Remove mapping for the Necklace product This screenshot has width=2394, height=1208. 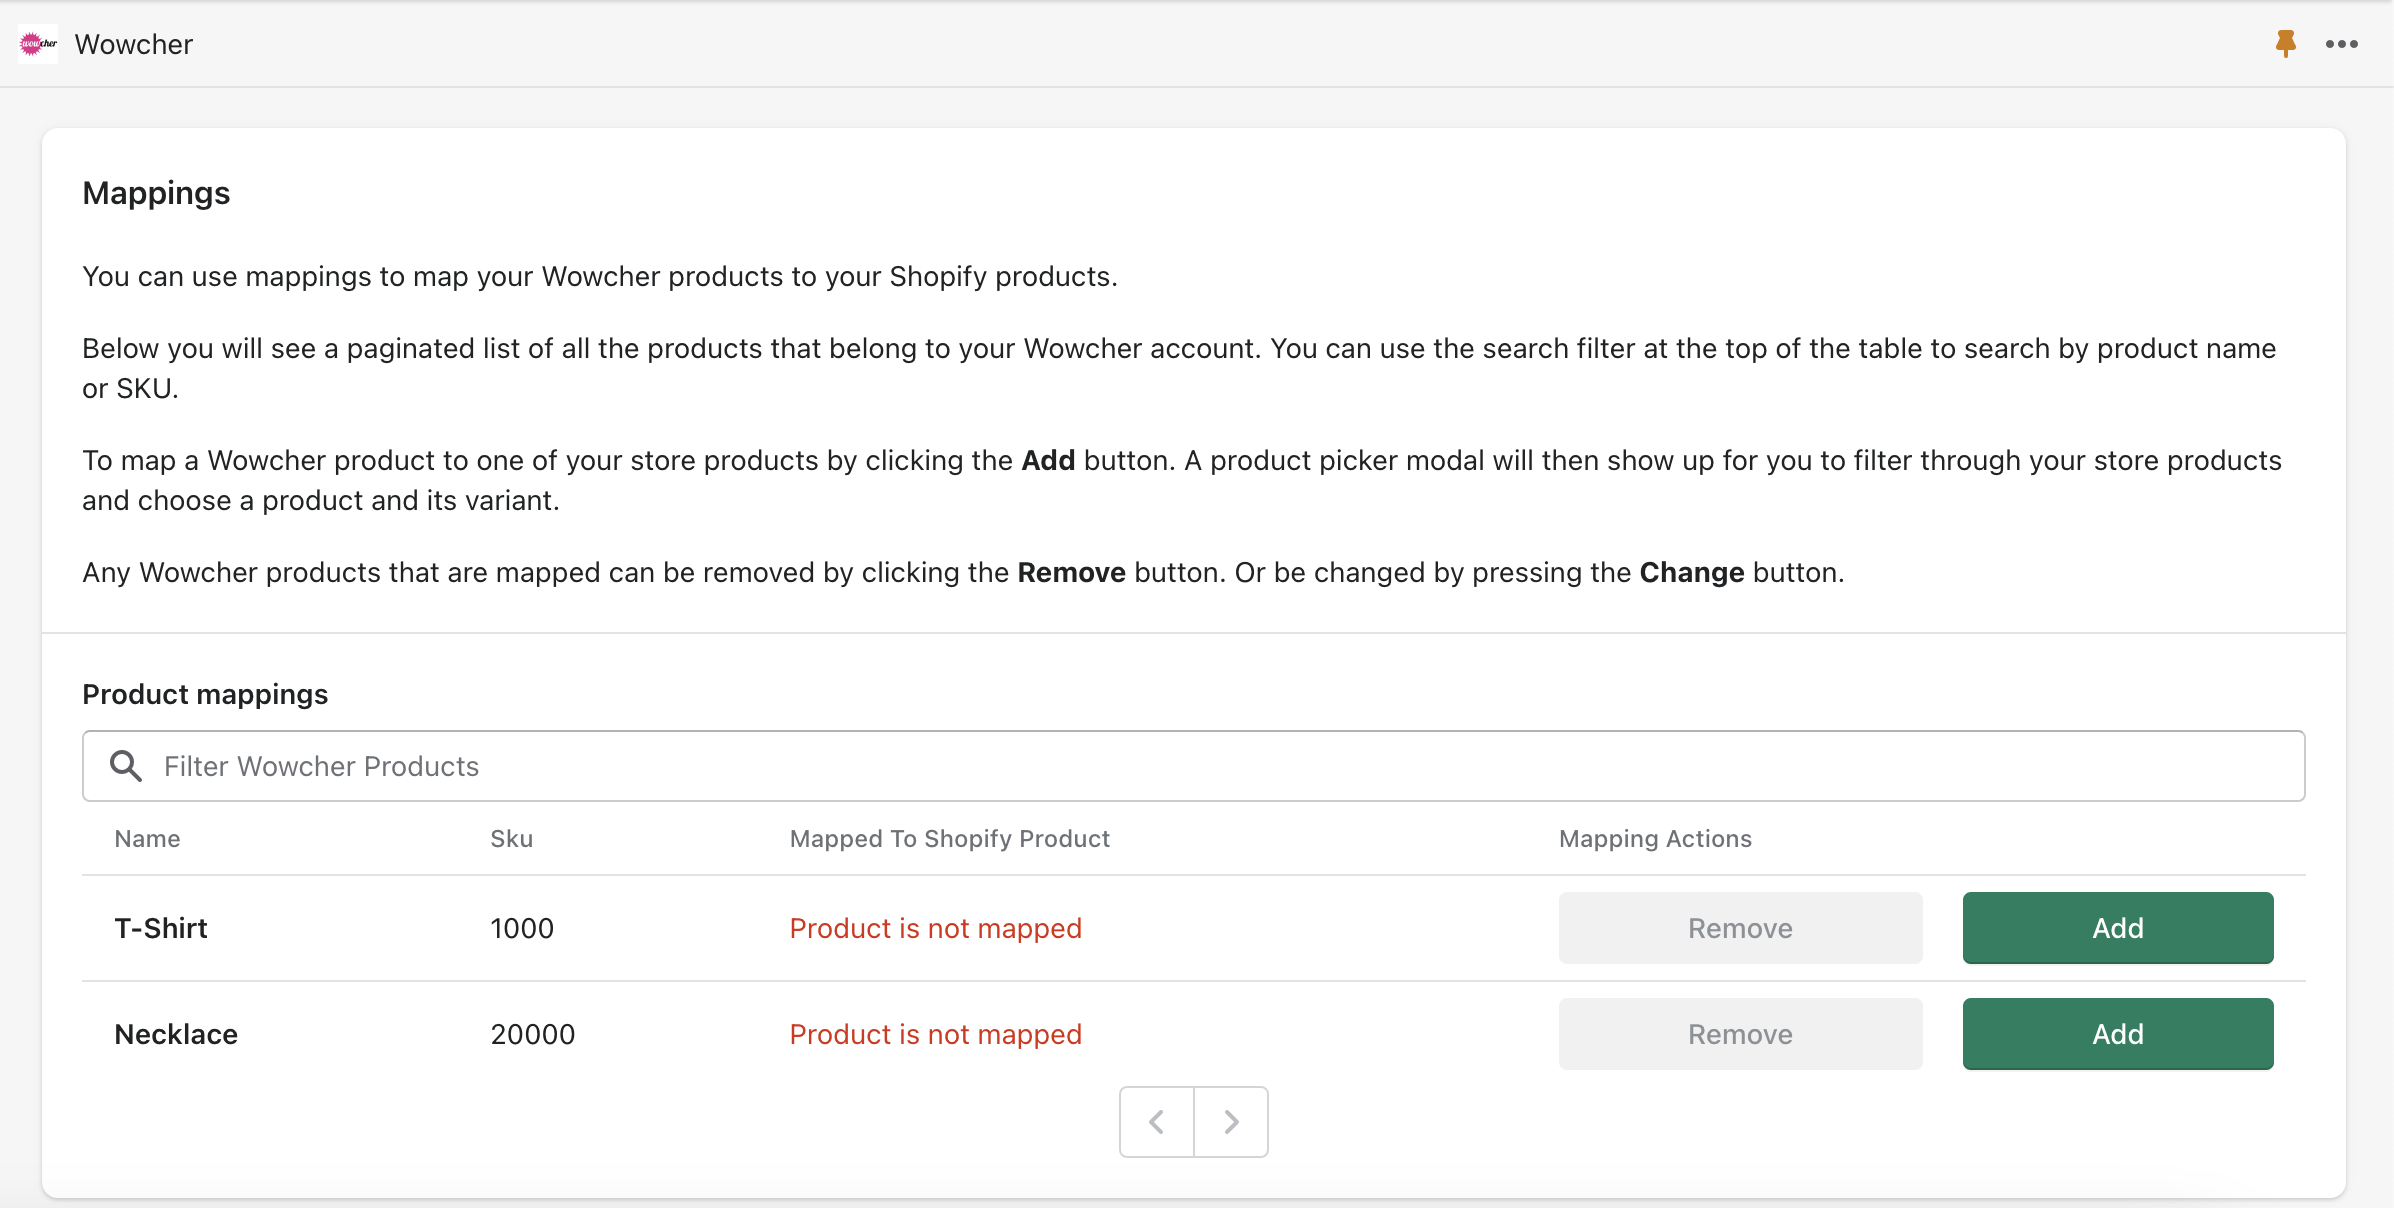click(1740, 1034)
